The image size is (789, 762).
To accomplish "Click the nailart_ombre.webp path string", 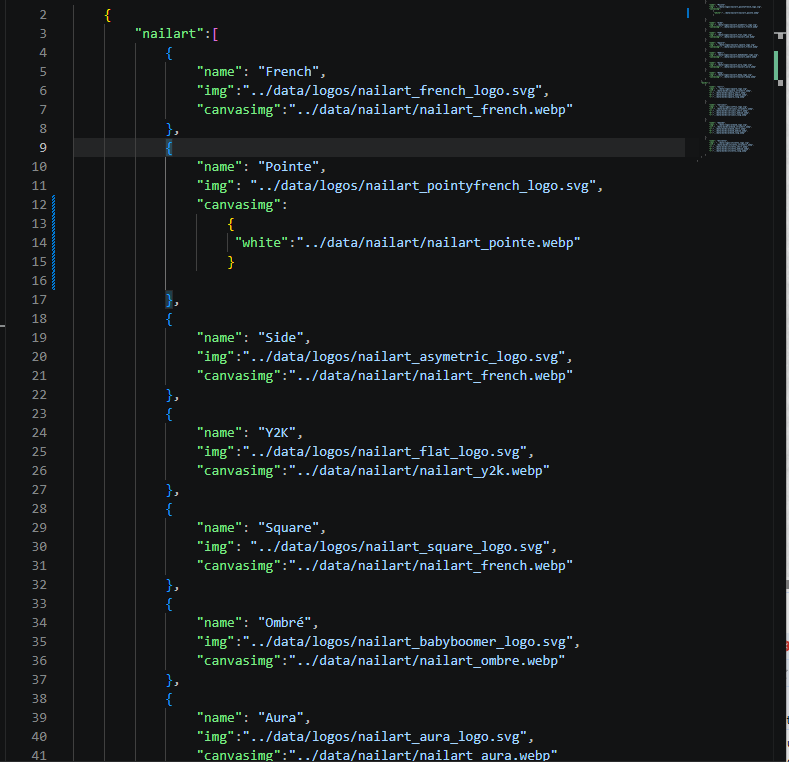I will 427,661.
